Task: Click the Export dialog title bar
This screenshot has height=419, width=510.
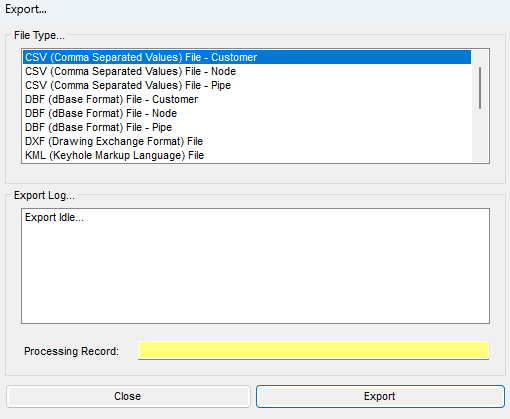Action: (255, 9)
